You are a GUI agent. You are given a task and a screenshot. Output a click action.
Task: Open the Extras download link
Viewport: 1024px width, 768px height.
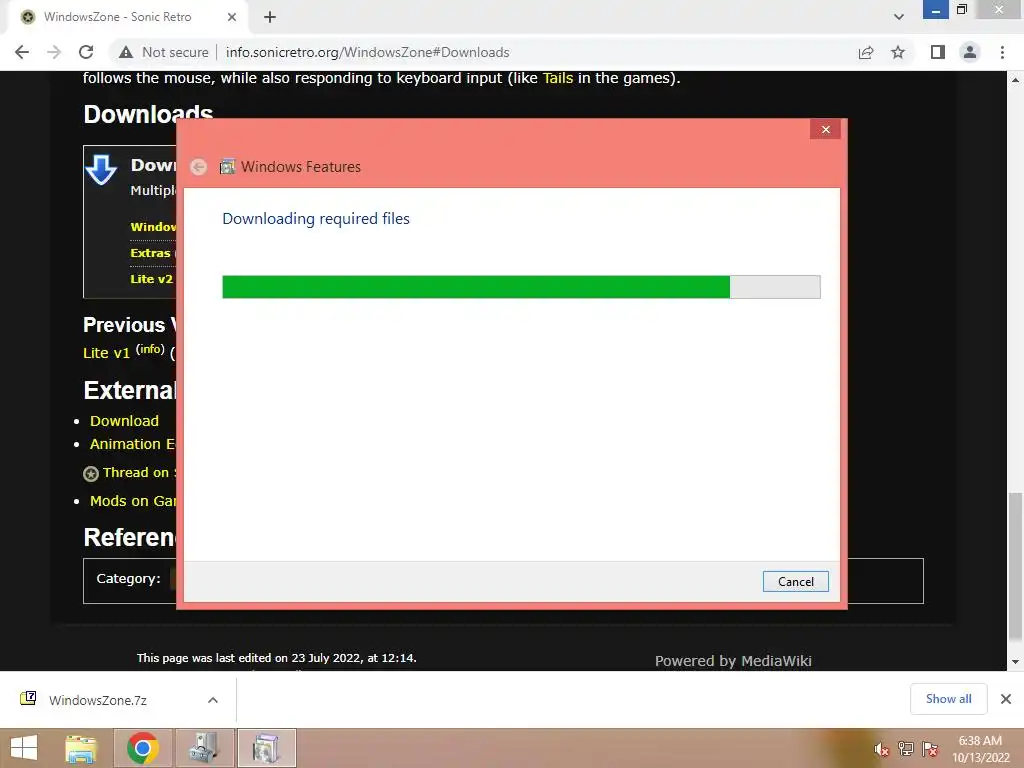[150, 253]
